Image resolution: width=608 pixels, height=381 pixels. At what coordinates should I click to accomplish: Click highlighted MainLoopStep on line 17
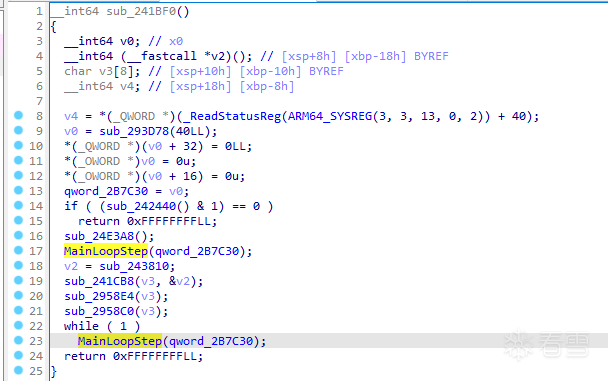pyautogui.click(x=106, y=251)
